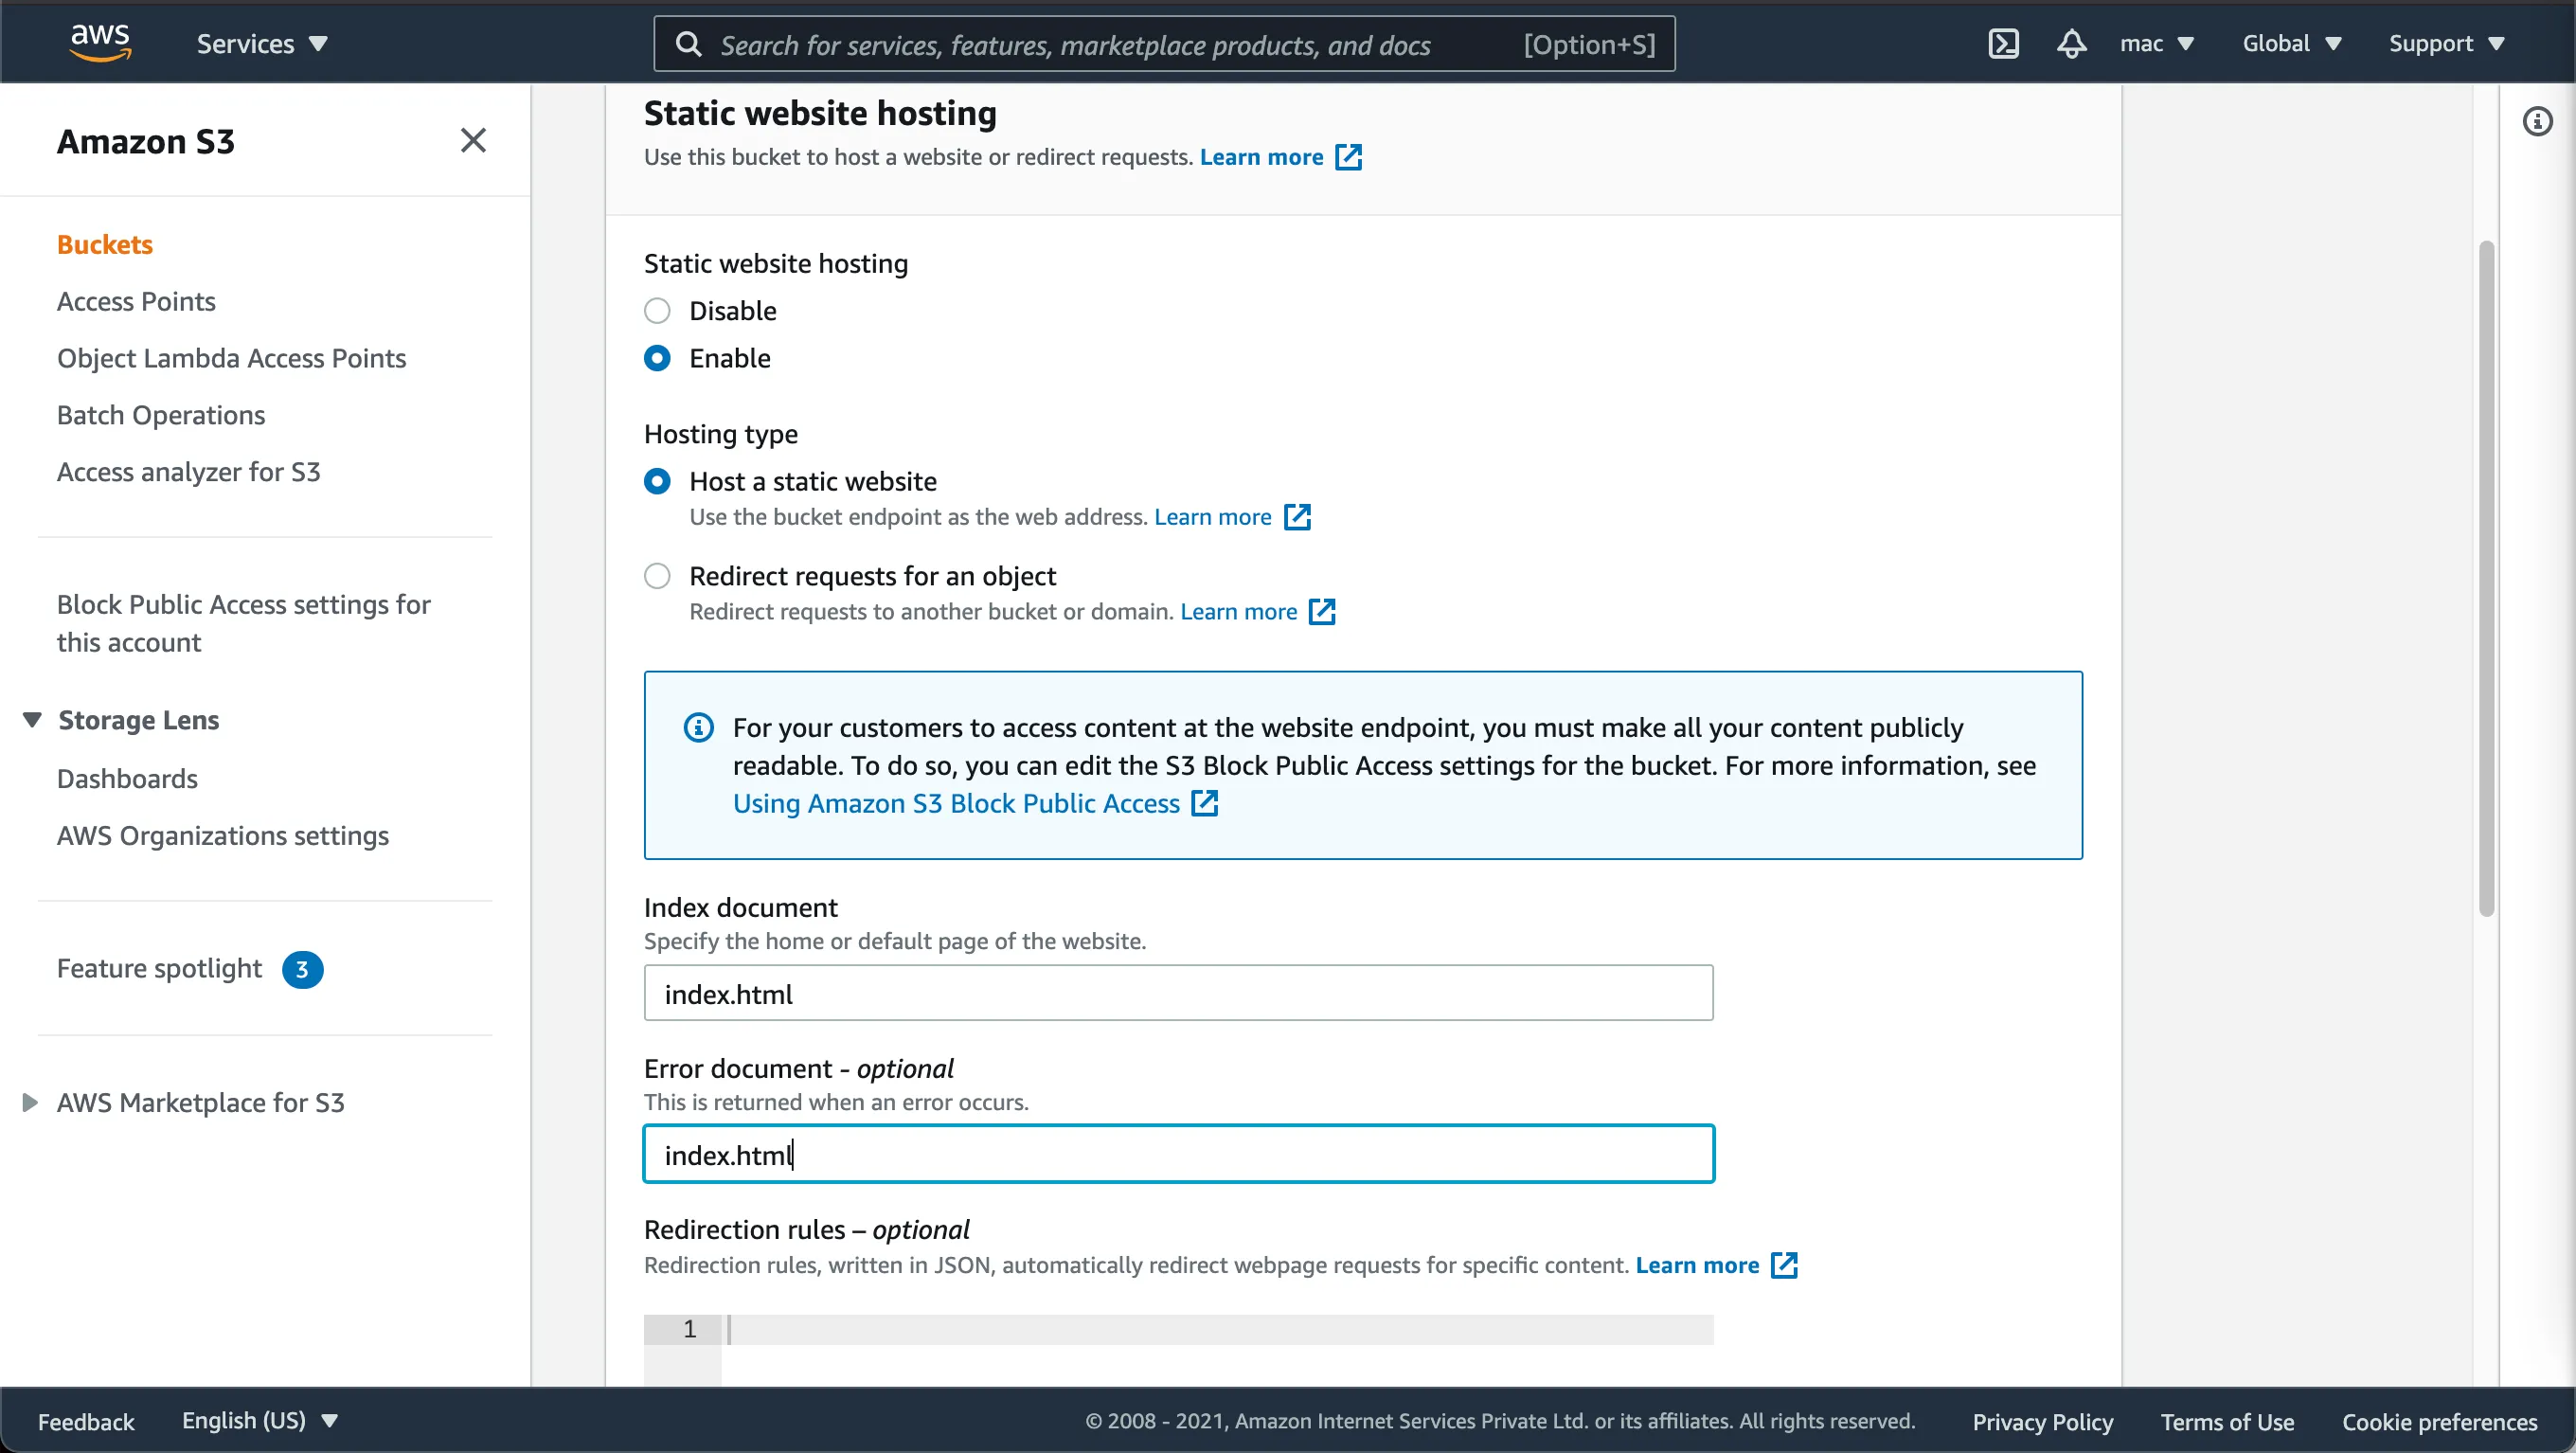Close the Amazon S3 sidebar panel
The width and height of the screenshot is (2576, 1453).
click(x=473, y=141)
